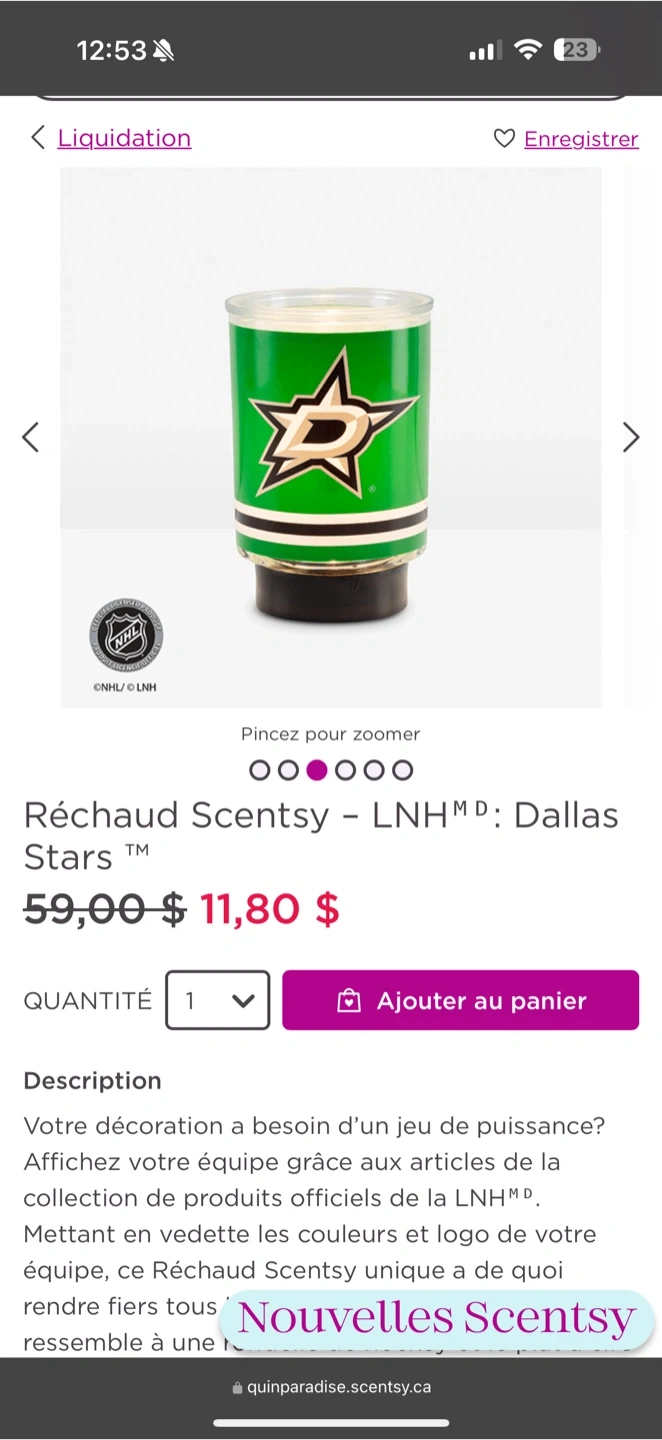Tap the shopping bag icon in cart button
Image resolution: width=662 pixels, height=1440 pixels.
tap(349, 1001)
